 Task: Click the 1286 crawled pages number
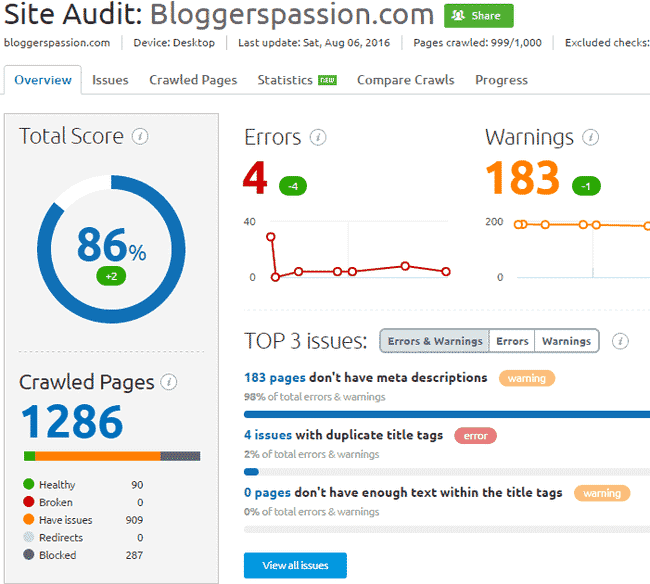point(72,422)
